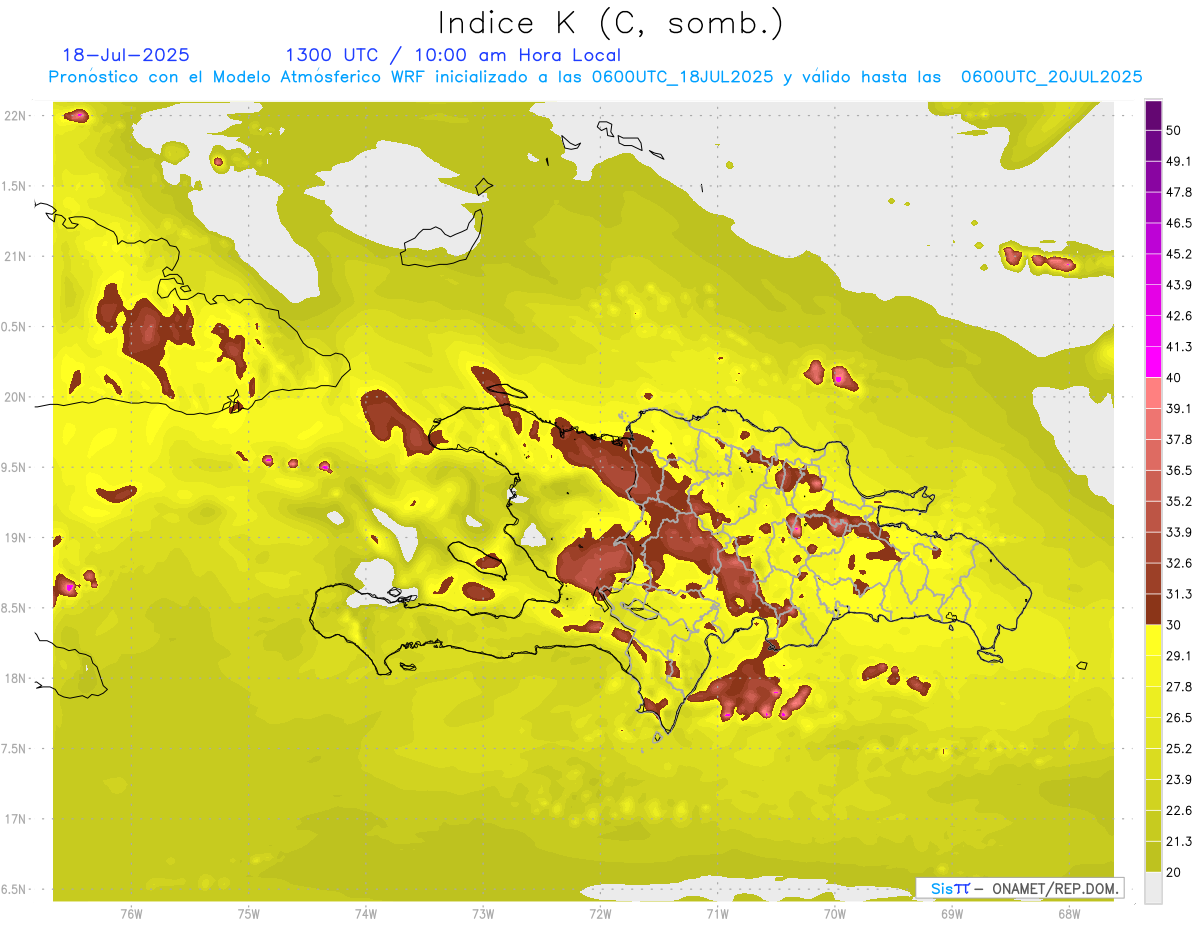Pick the olive swatch between 20 and 21.3

point(1153,856)
